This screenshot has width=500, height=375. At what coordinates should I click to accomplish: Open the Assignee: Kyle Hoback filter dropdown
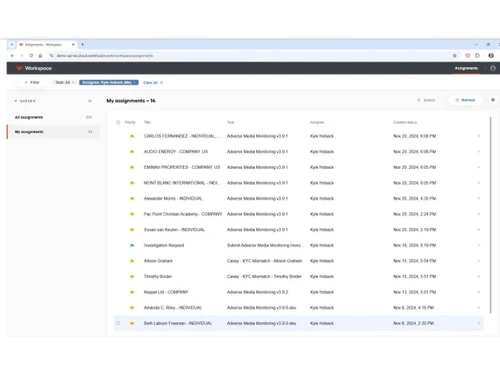[109, 82]
